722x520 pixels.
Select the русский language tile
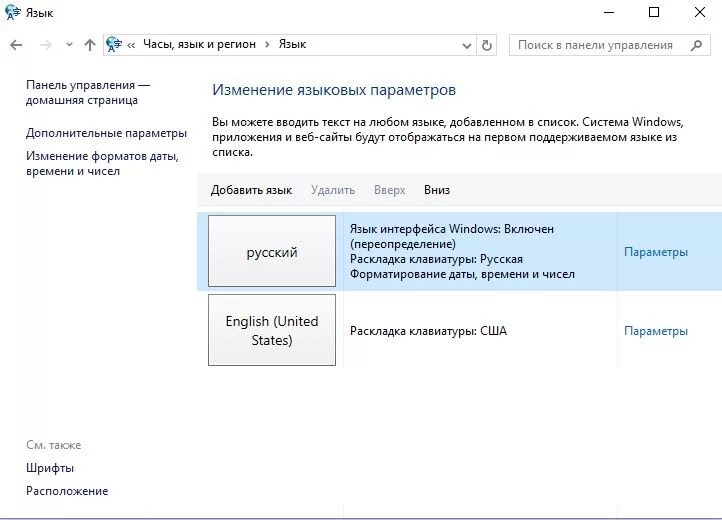coord(272,251)
